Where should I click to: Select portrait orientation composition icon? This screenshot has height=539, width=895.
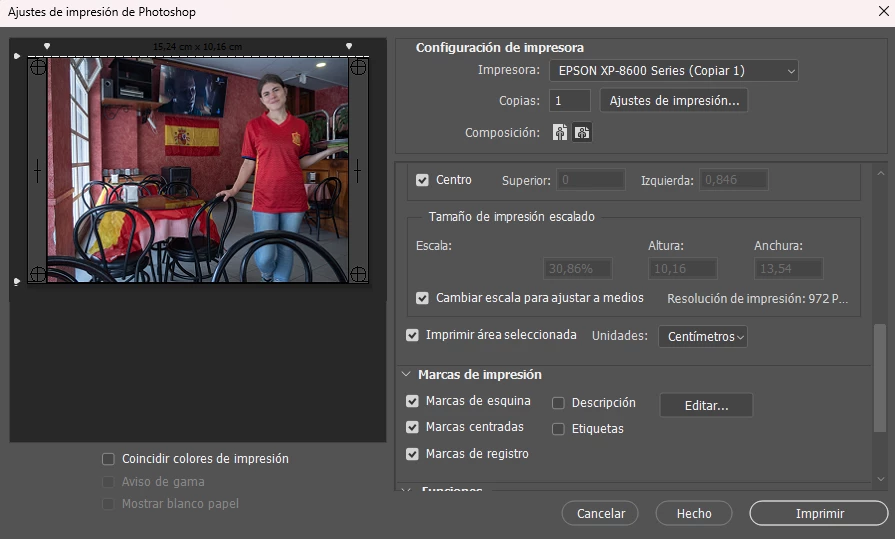click(560, 132)
